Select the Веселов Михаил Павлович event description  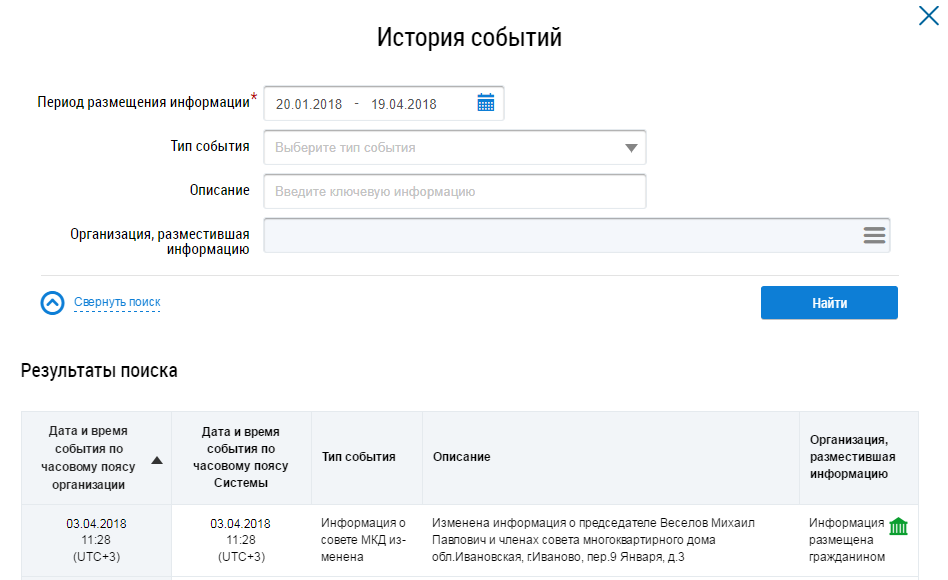(595, 540)
